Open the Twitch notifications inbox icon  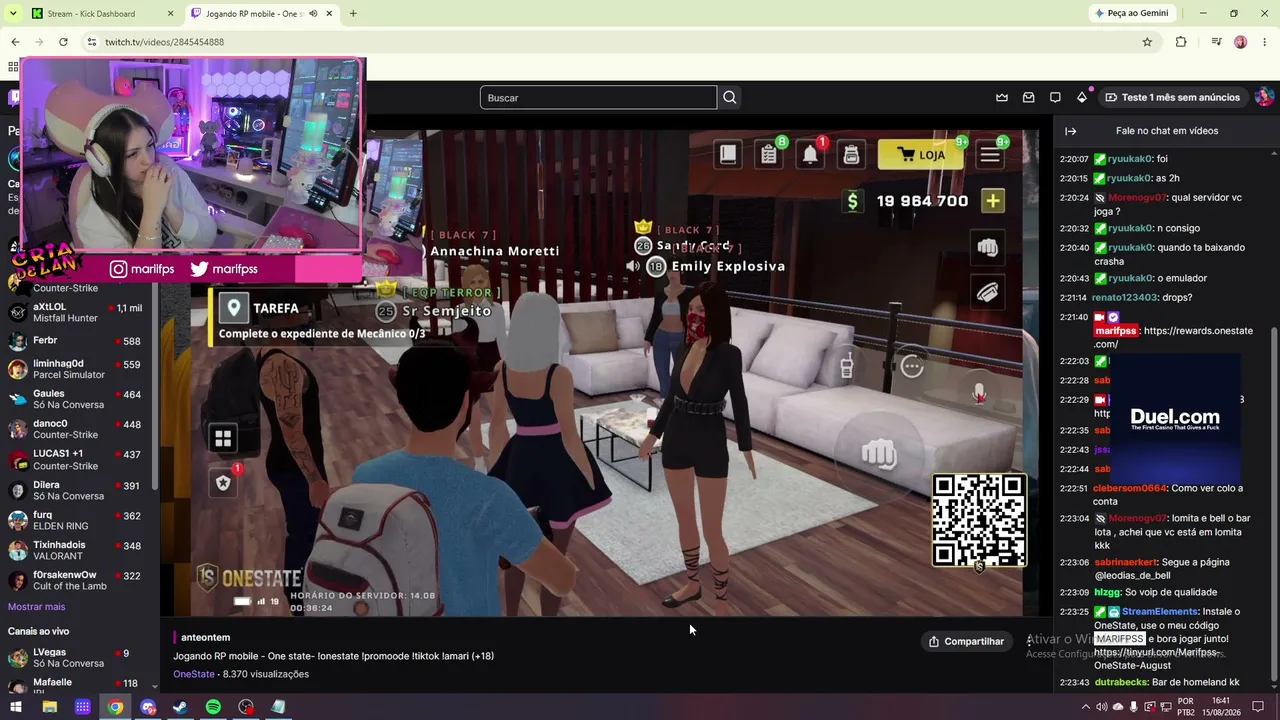point(1028,97)
